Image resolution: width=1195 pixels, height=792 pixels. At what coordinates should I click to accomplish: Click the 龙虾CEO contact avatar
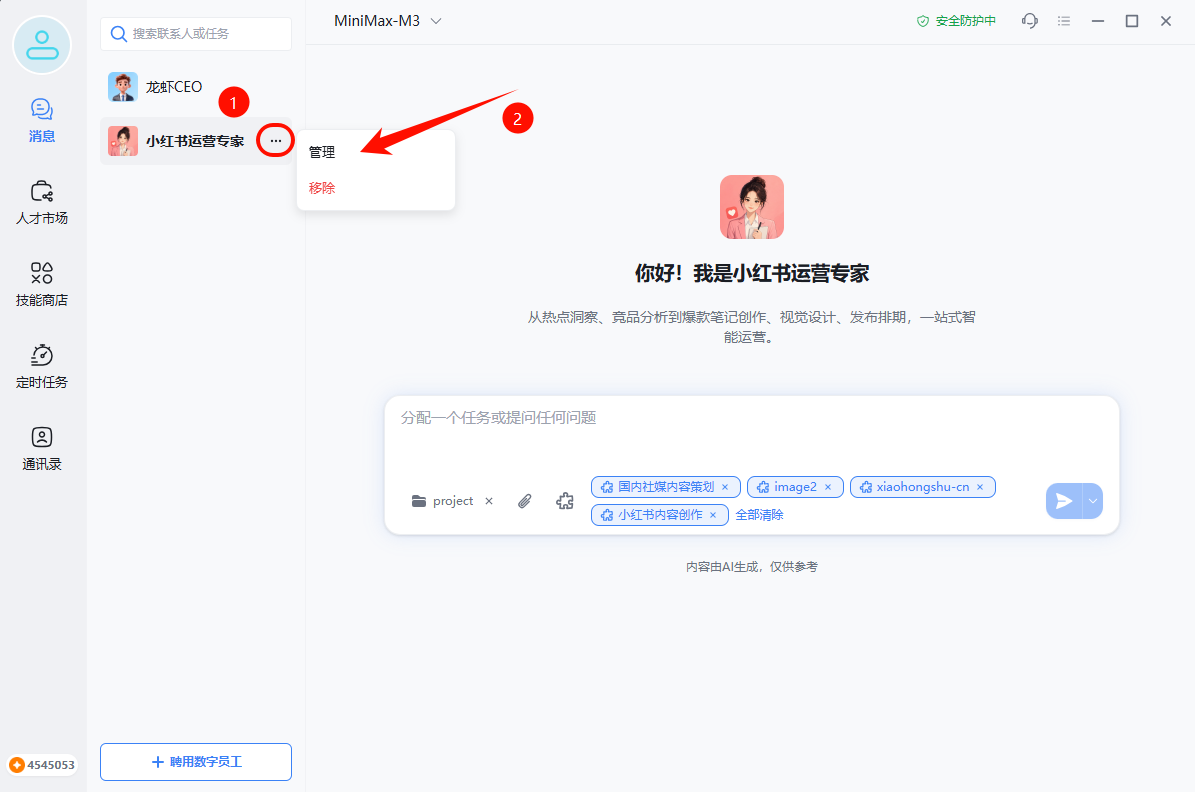click(123, 87)
